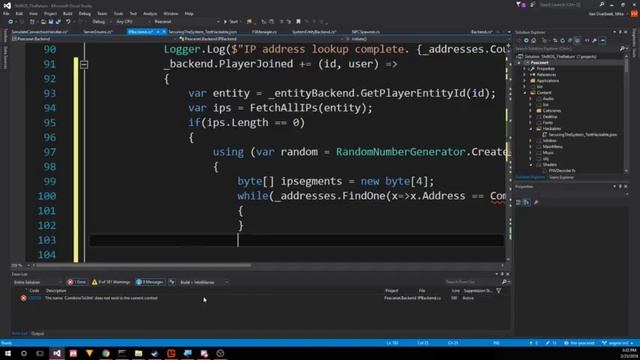Open the Debug configuration dropdown
The width and height of the screenshot is (640, 360).
click(x=101, y=22)
